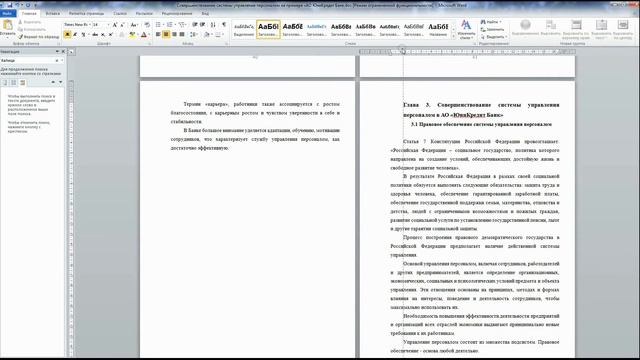Viewport: 640px width, 360px height.
Task: Align text left
Action: (158, 34)
